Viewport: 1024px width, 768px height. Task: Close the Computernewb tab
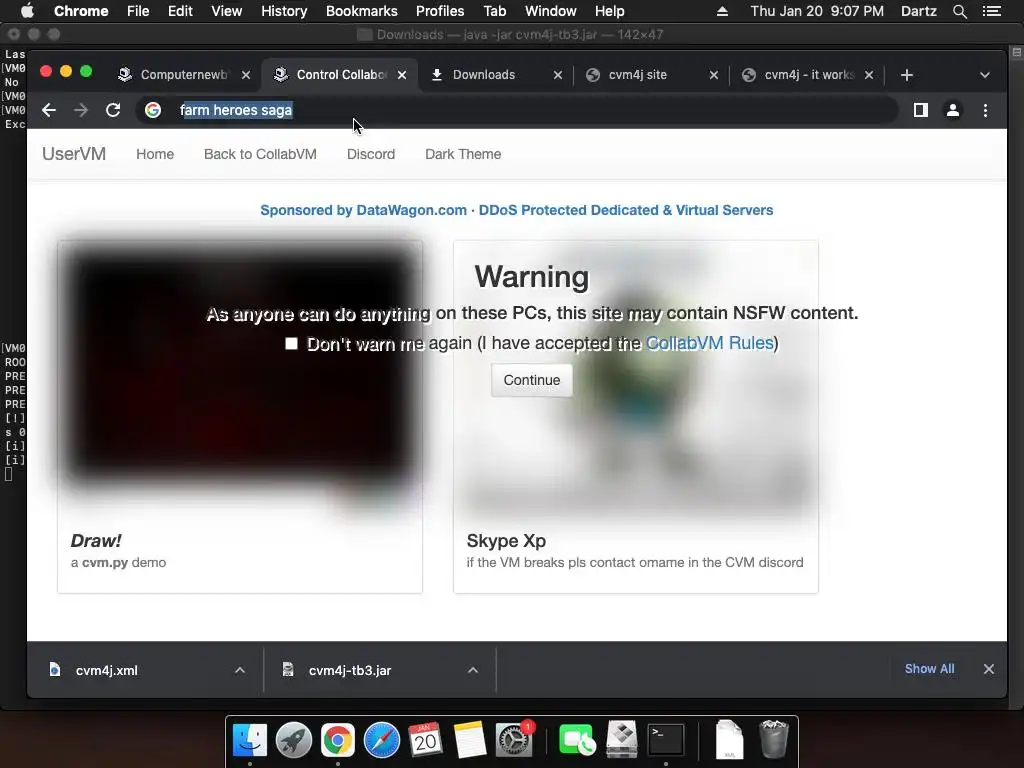point(246,75)
